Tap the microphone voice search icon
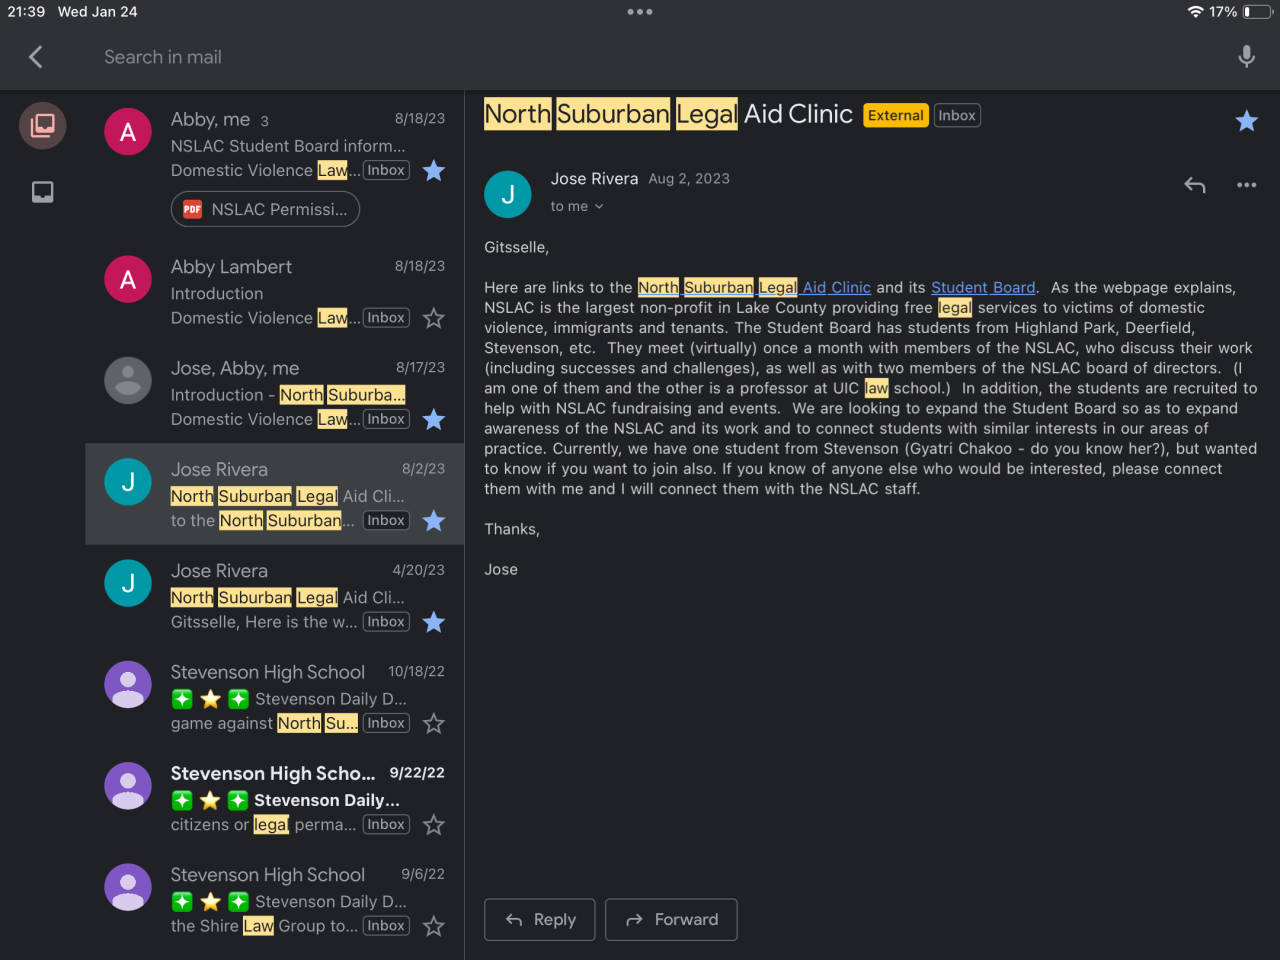Screen dimensions: 1280x960 tap(1246, 57)
